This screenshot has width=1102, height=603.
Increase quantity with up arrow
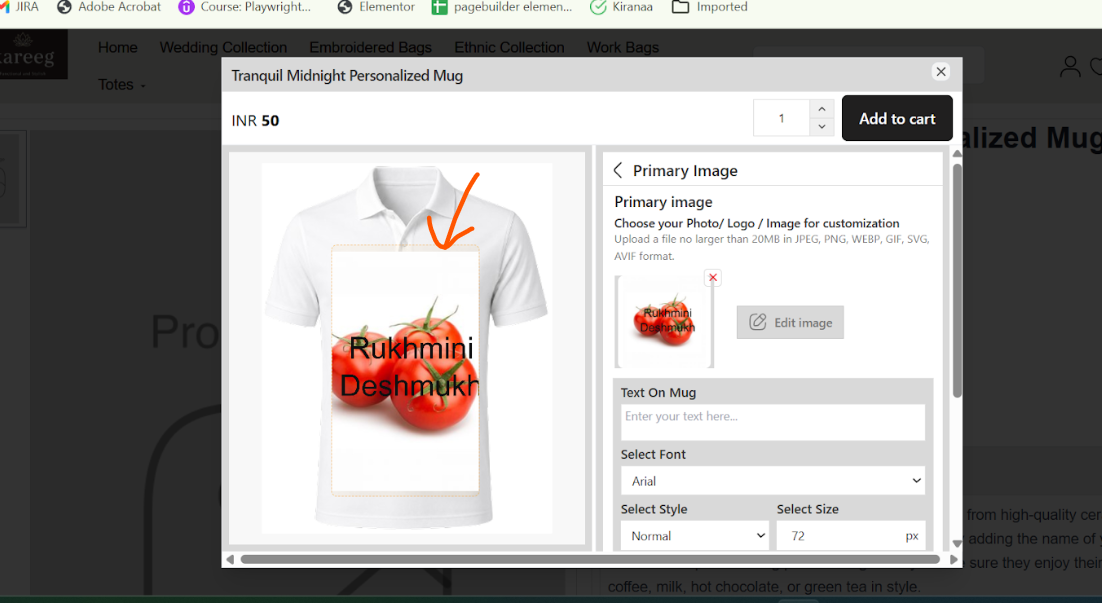pyautogui.click(x=822, y=109)
